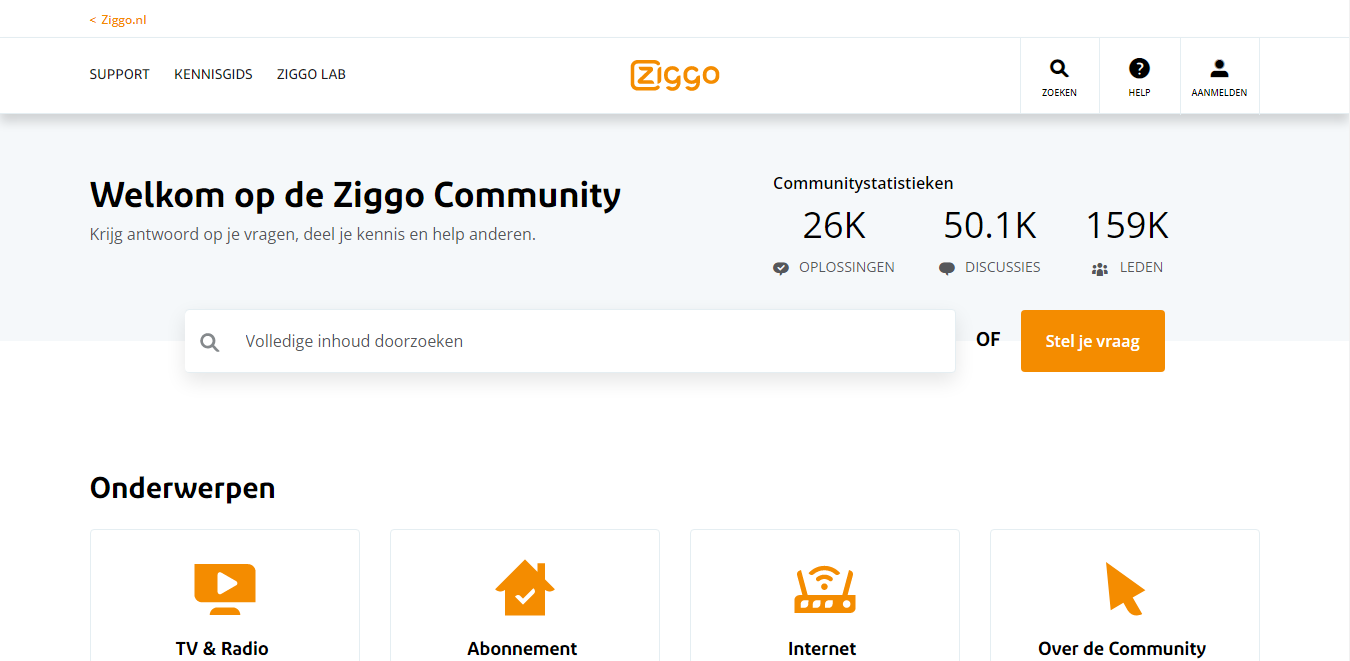Click the 26K solutions count

coord(834,226)
